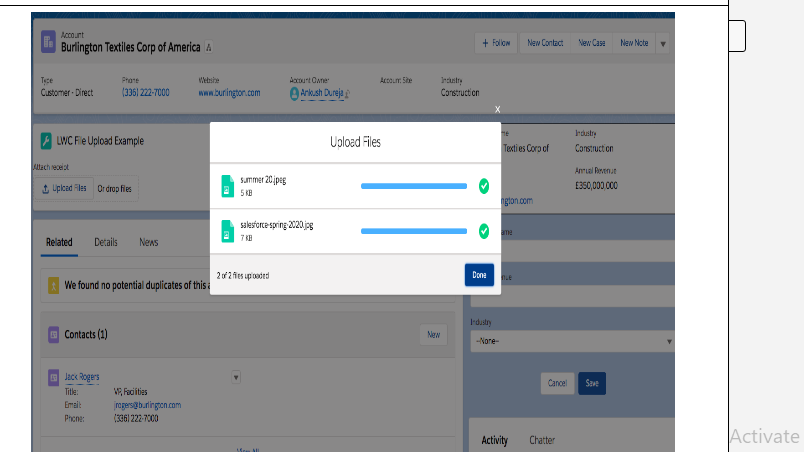Click the Account building icon in header
The image size is (804, 452).
click(x=49, y=42)
